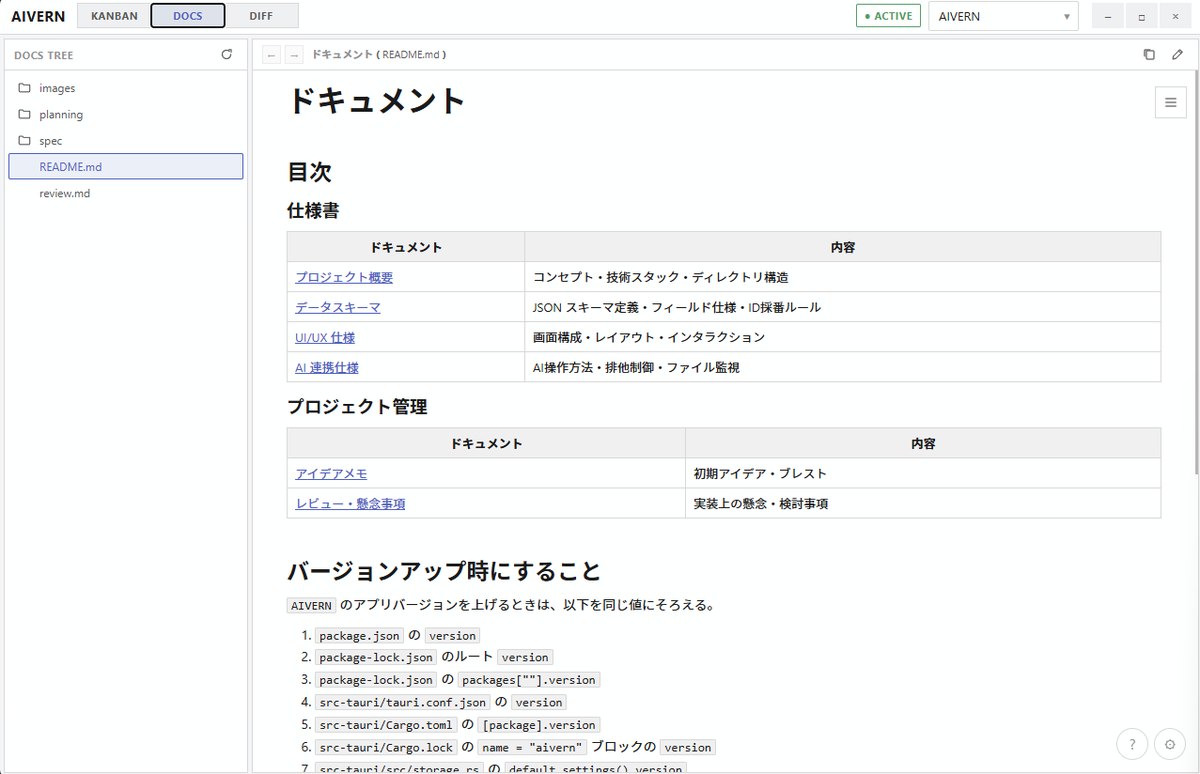Click the 仕様書 heading
Viewport: 1200px width, 774px height.
click(x=313, y=210)
